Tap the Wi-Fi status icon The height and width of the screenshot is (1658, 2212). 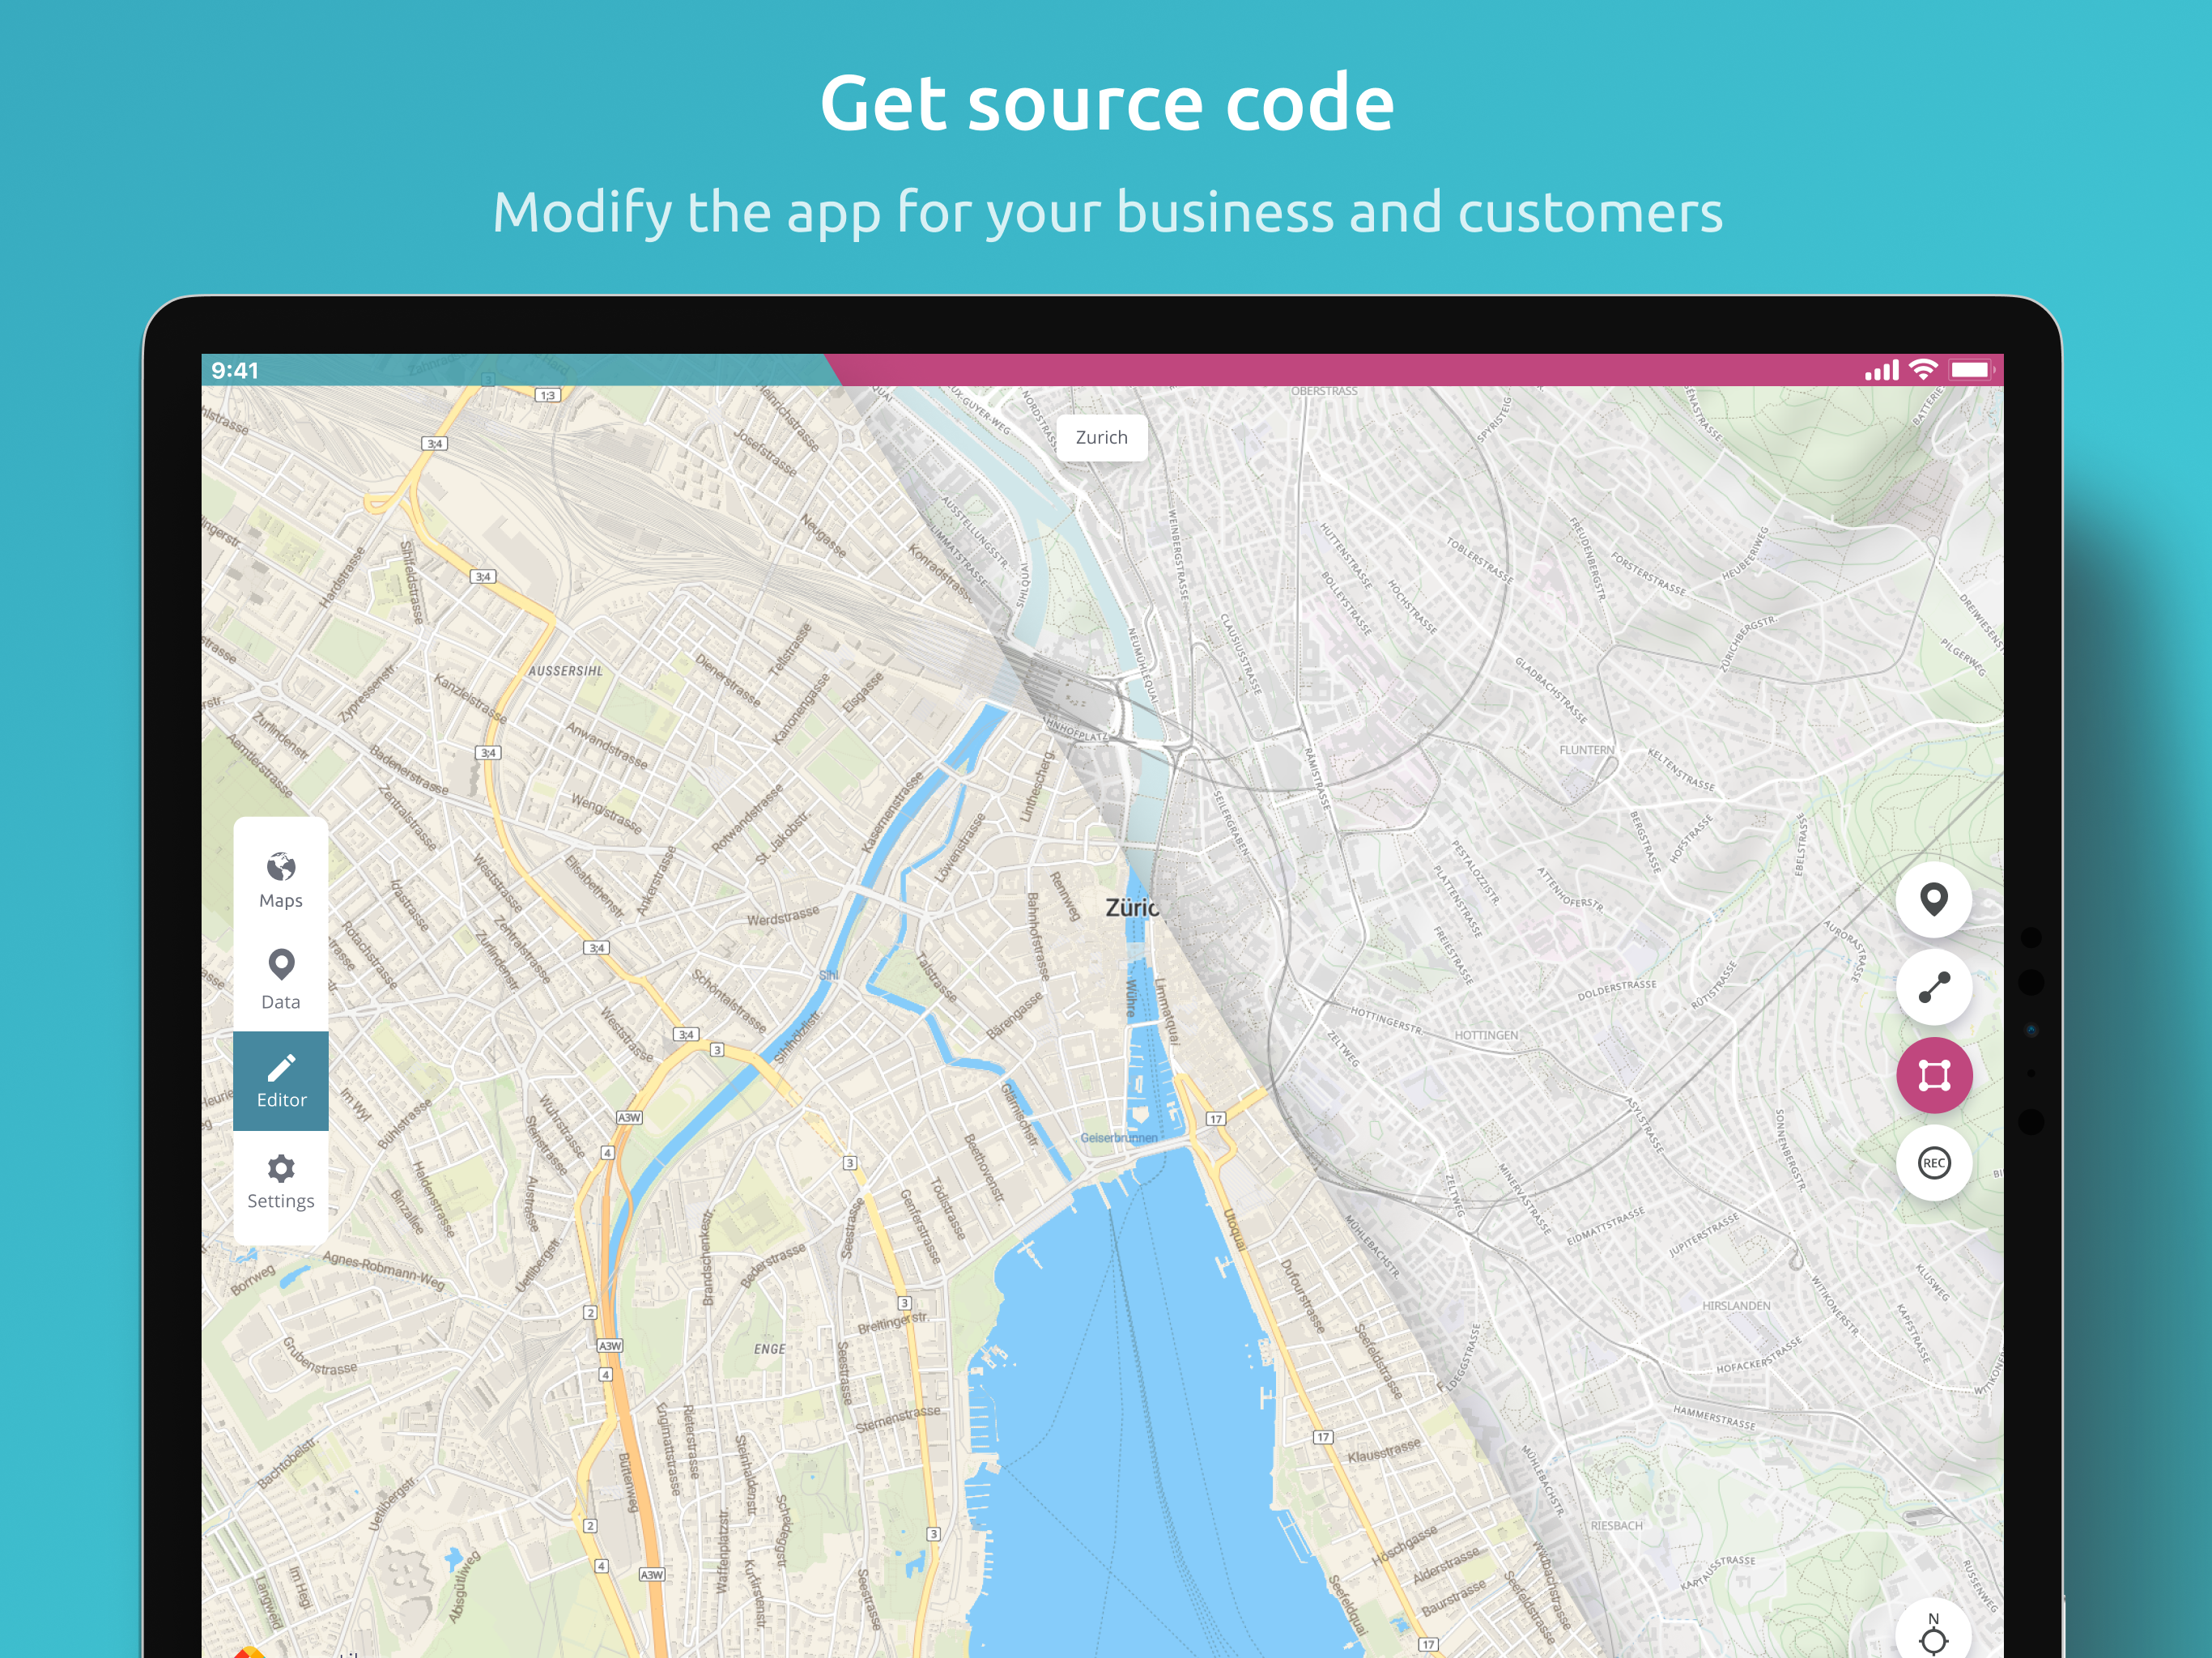[x=1923, y=370]
